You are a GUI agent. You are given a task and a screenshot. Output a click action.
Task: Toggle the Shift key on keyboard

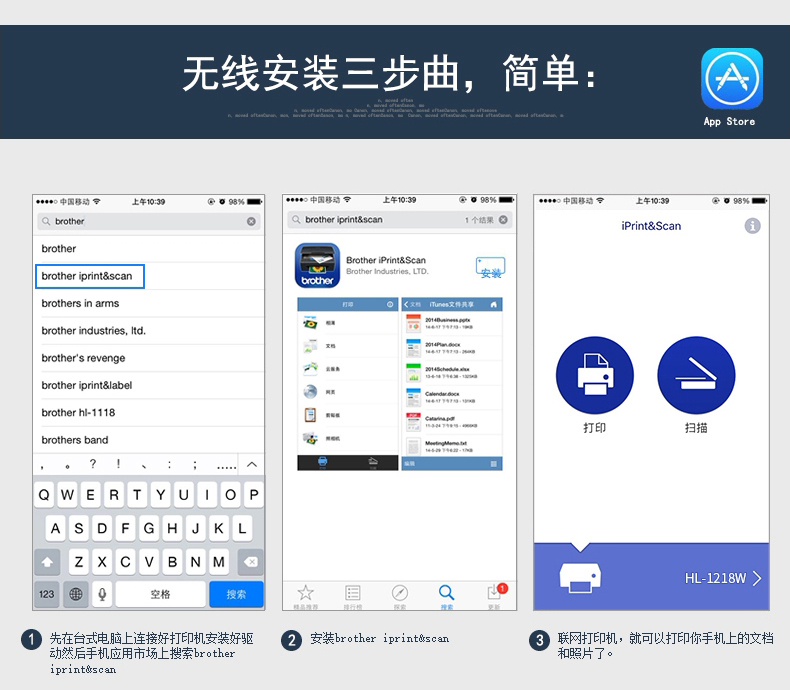point(47,562)
